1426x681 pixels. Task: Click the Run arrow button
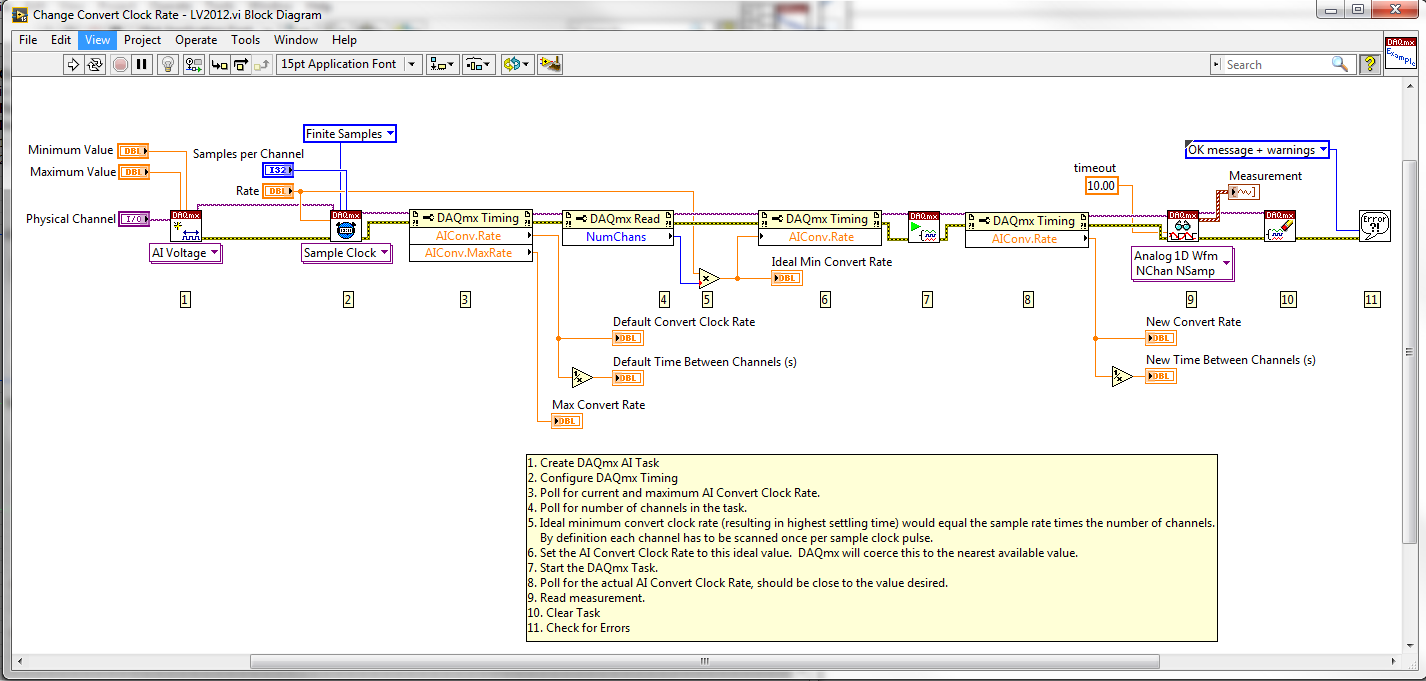(x=73, y=64)
